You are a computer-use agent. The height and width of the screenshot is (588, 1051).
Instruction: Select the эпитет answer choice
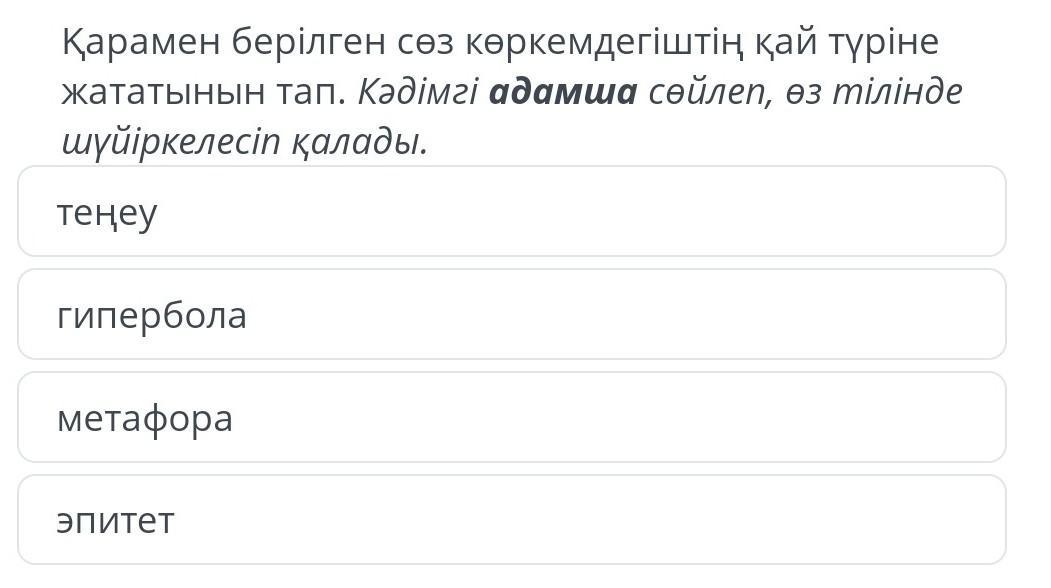click(511, 520)
